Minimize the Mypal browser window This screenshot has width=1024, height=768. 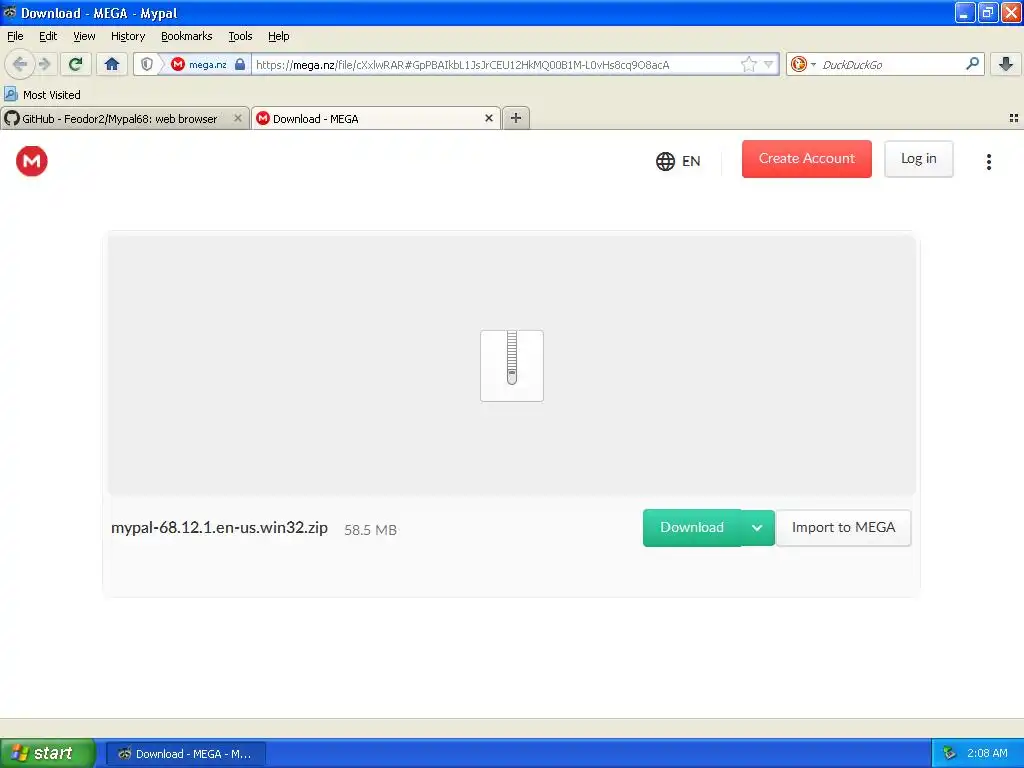click(x=964, y=12)
